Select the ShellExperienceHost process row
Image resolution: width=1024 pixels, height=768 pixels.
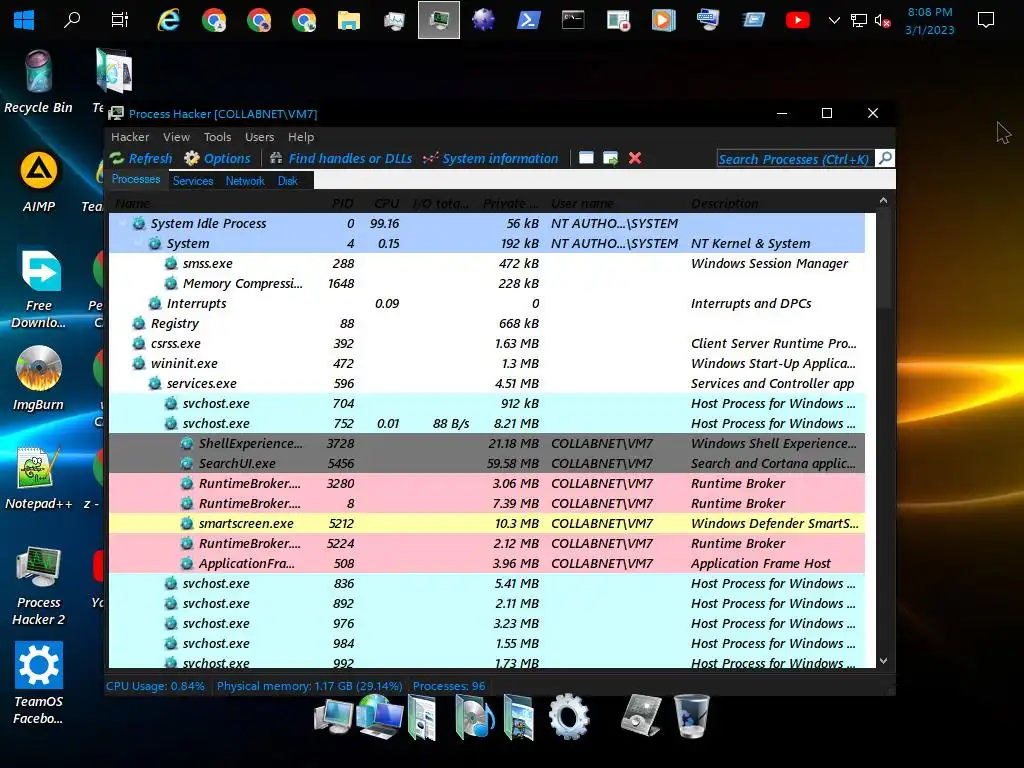click(487, 443)
